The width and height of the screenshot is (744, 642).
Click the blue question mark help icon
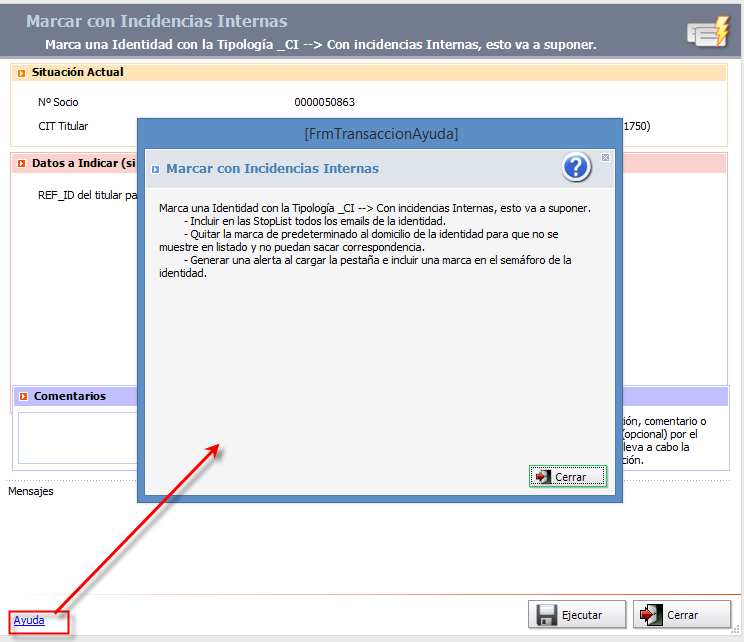(577, 167)
